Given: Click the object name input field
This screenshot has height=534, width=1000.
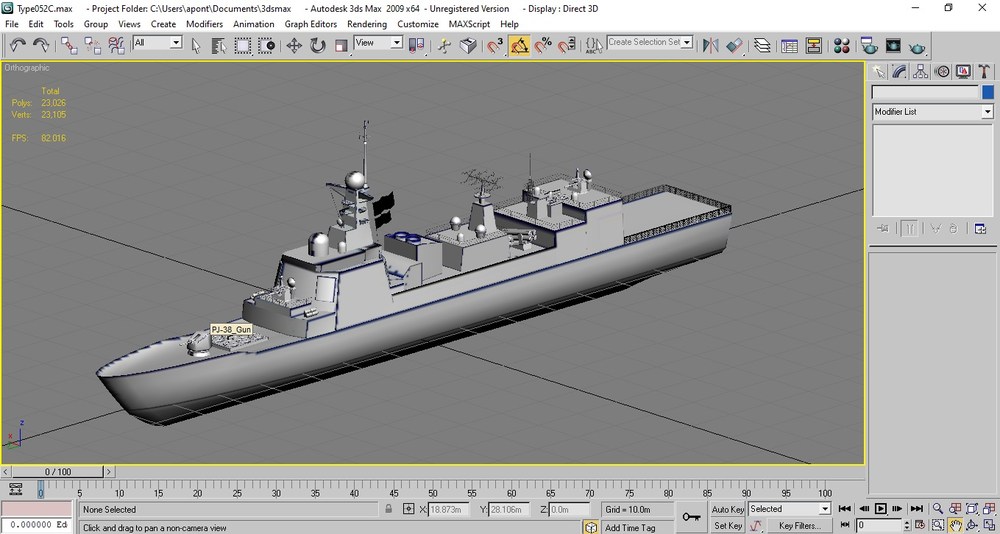Looking at the screenshot, I should click(x=925, y=93).
